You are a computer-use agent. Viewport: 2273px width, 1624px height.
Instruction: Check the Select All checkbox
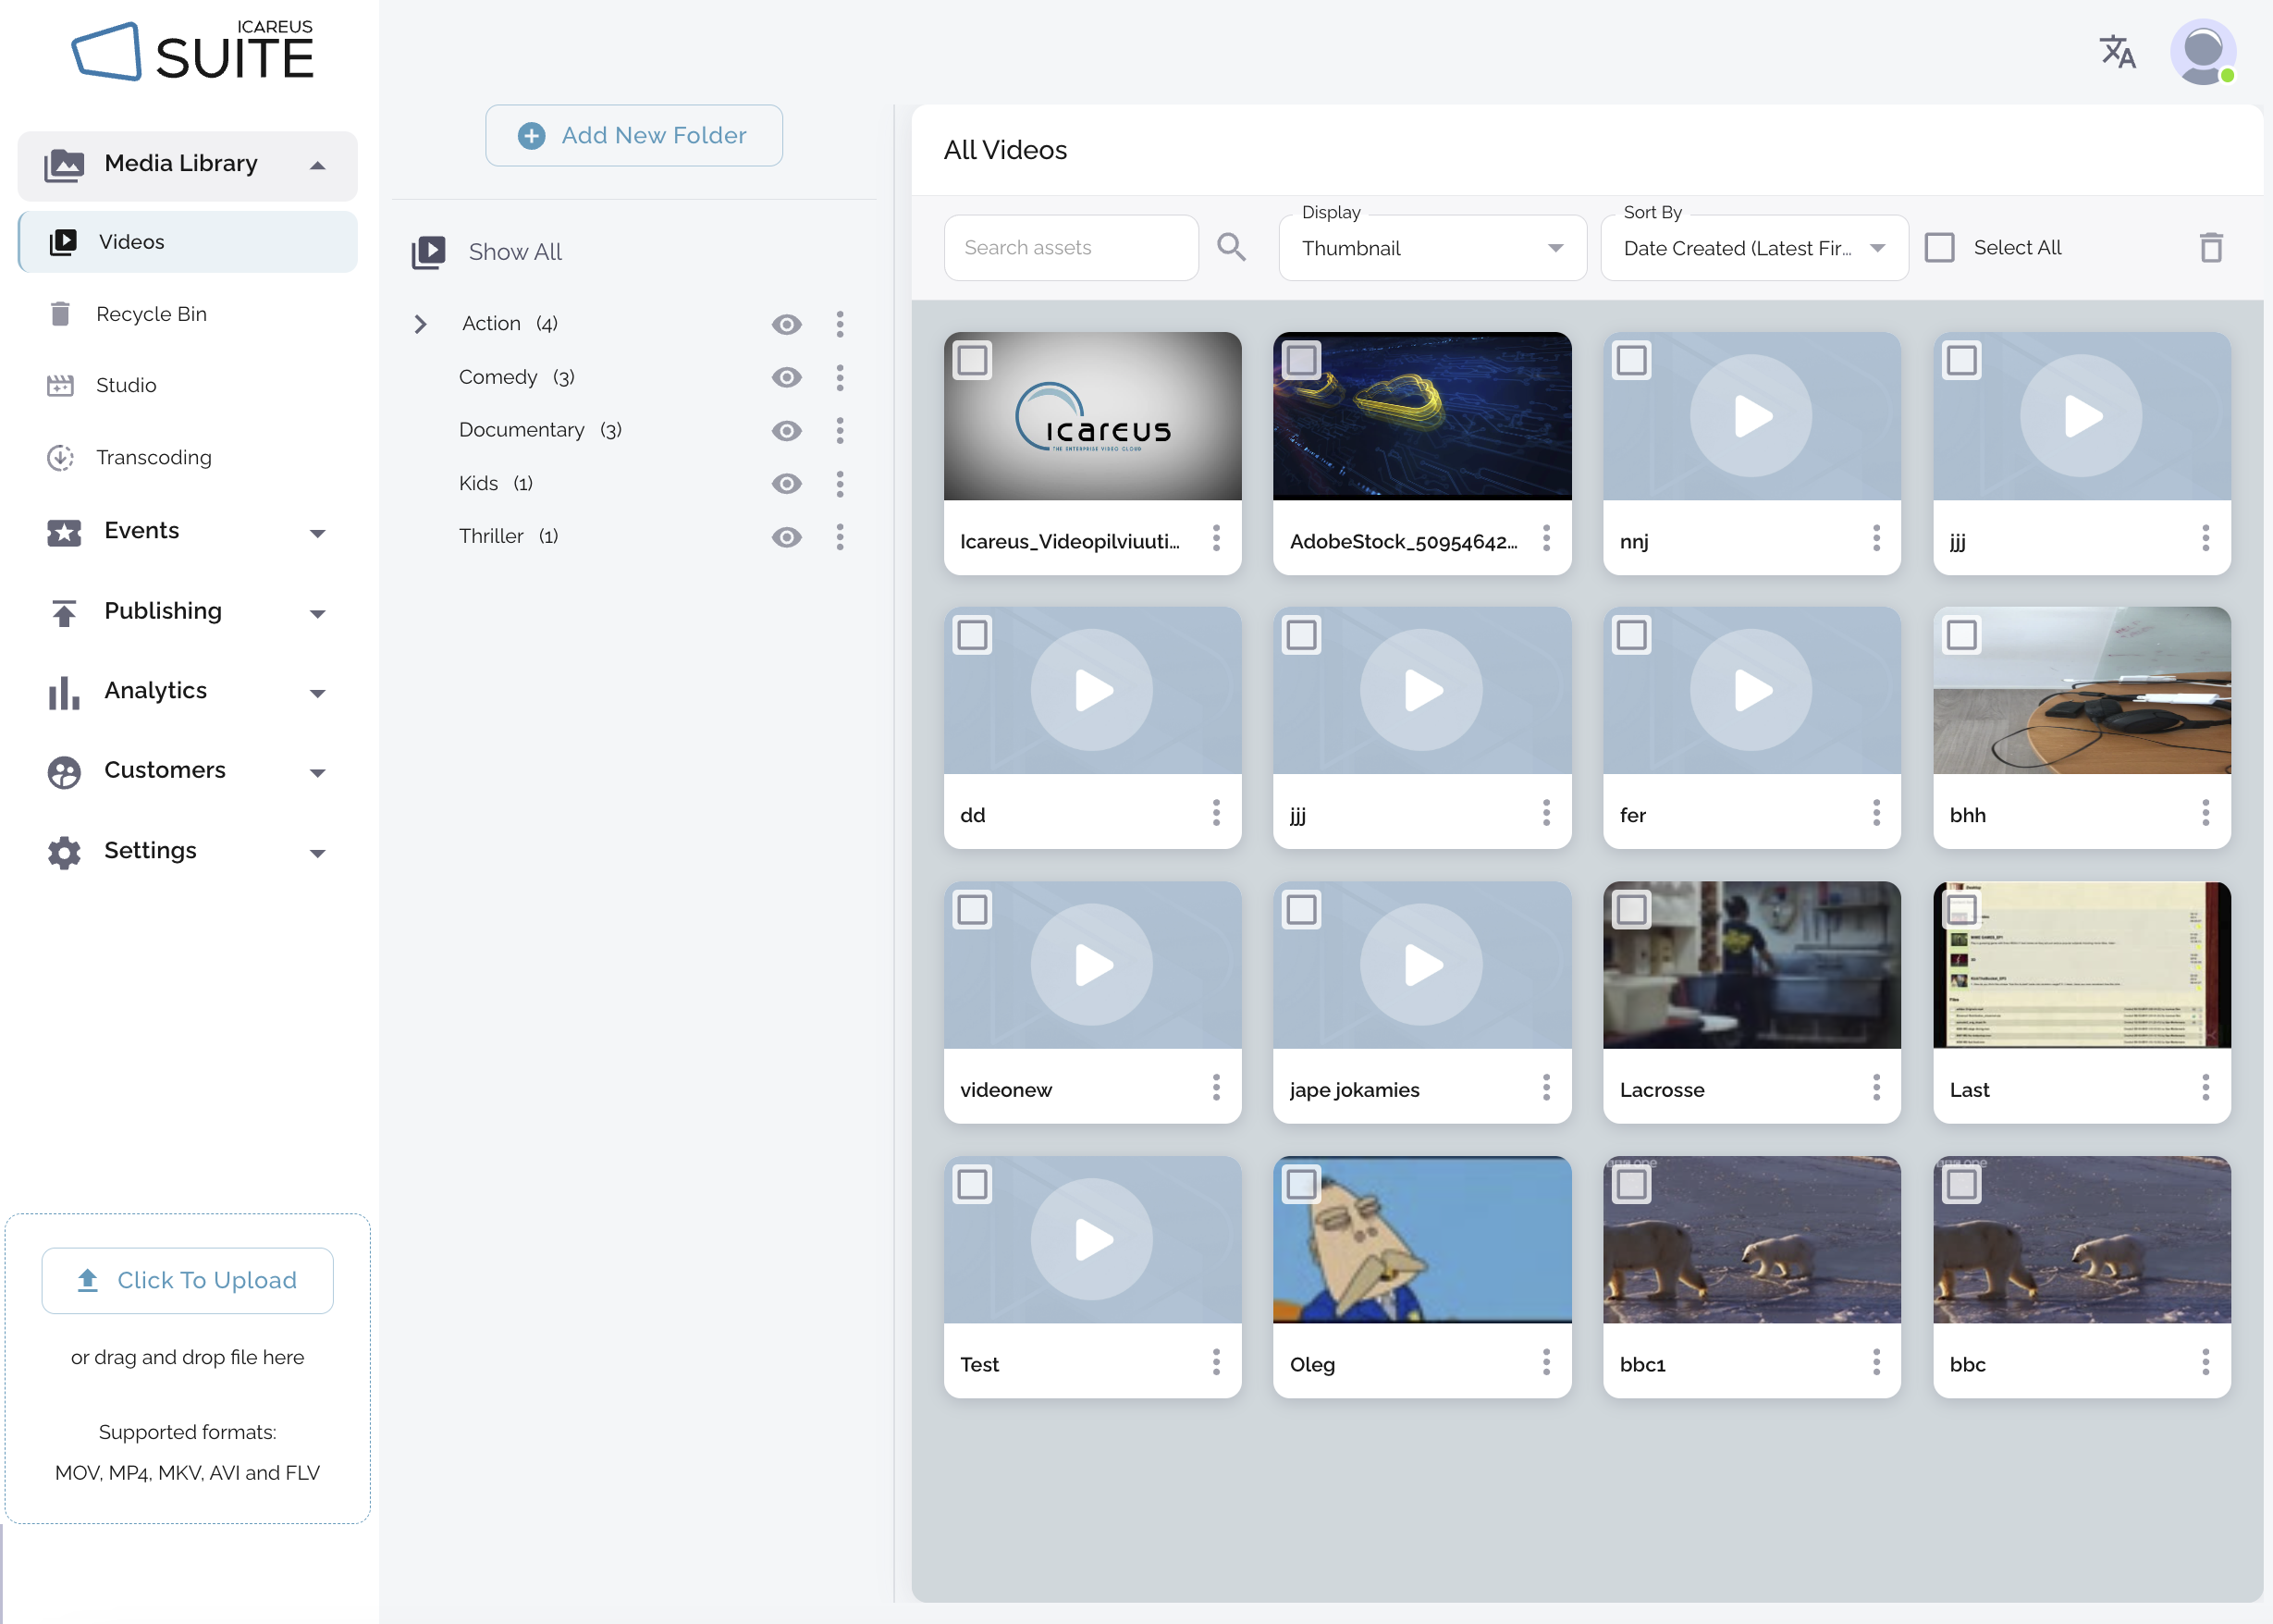pyautogui.click(x=1940, y=247)
